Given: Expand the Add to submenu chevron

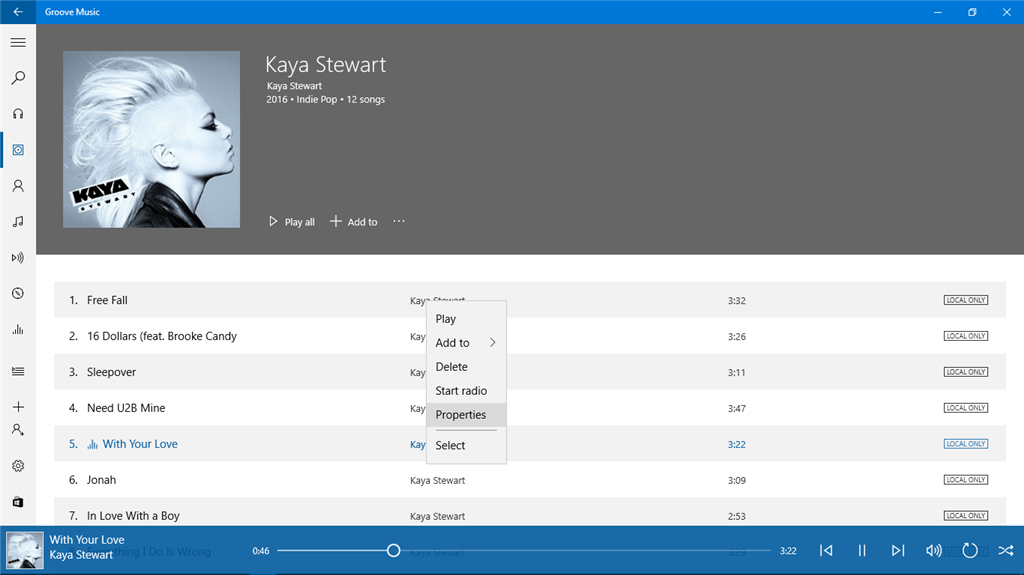Looking at the screenshot, I should pyautogui.click(x=492, y=342).
